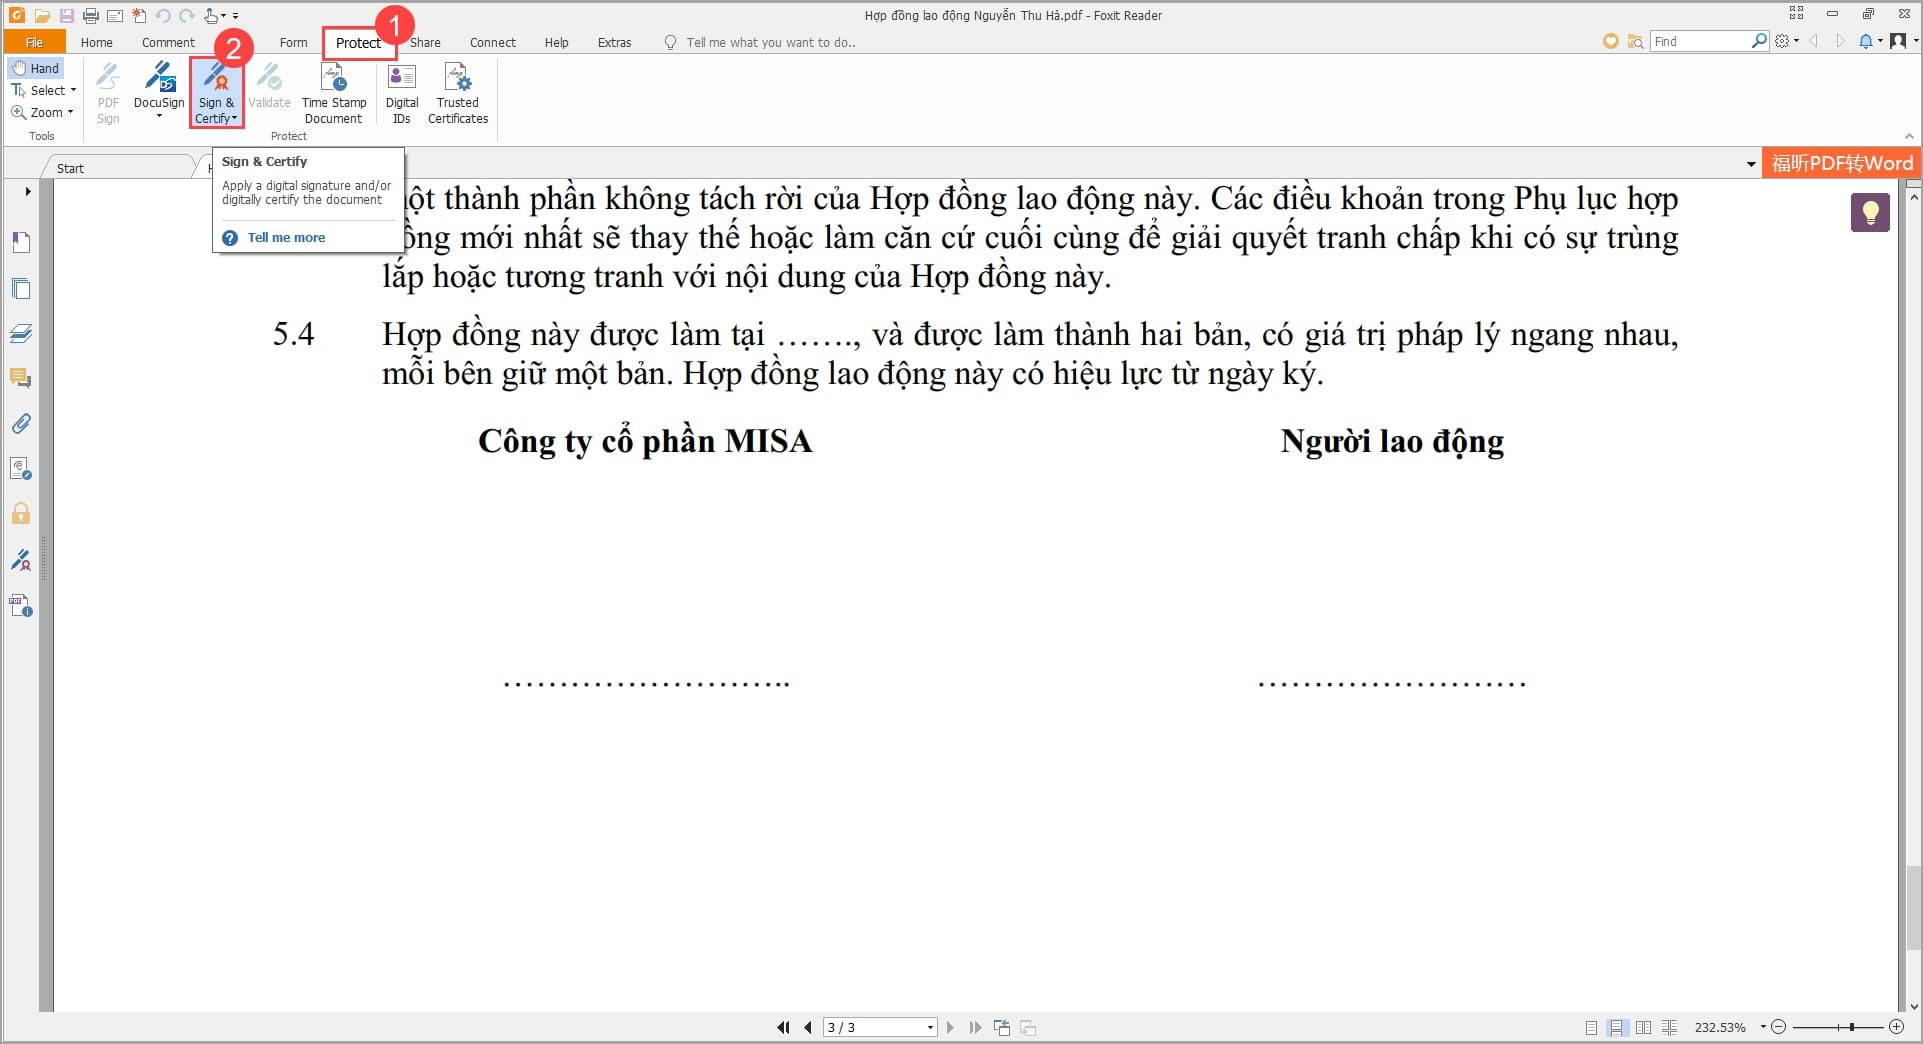1923x1044 pixels.
Task: Enable the Select tool
Action: [42, 90]
